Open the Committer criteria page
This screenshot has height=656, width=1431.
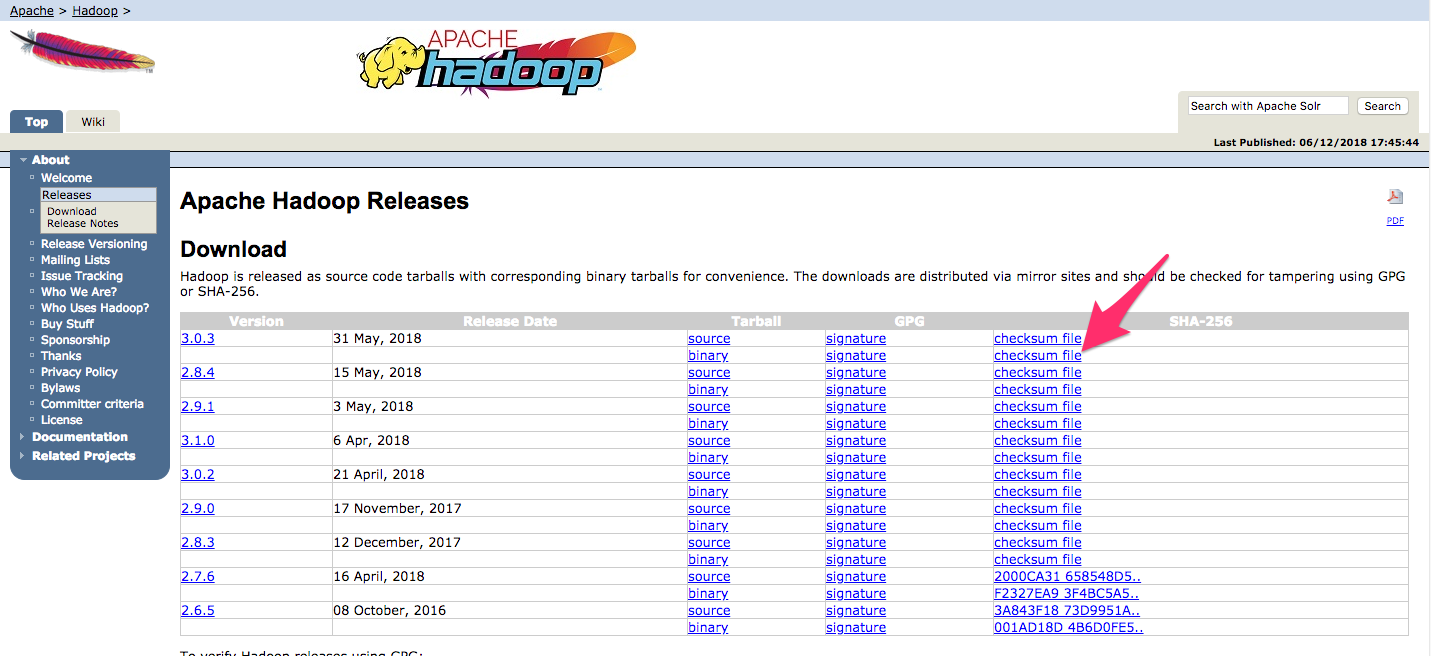(x=92, y=404)
